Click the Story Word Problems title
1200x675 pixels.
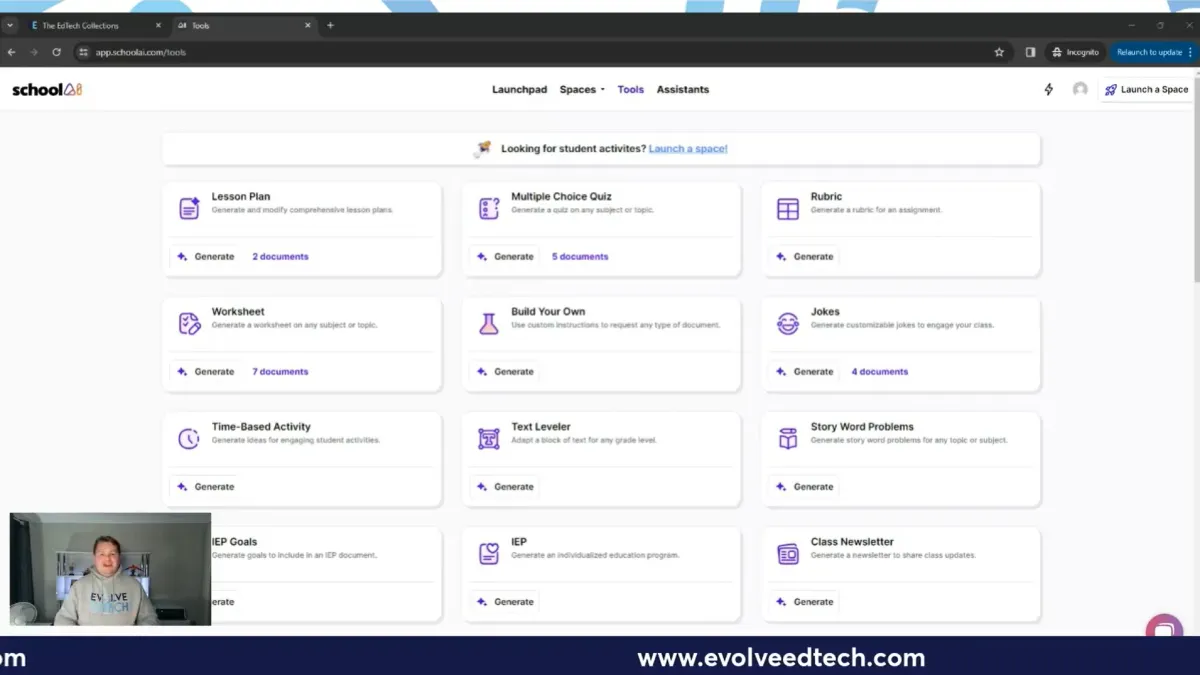(862, 426)
